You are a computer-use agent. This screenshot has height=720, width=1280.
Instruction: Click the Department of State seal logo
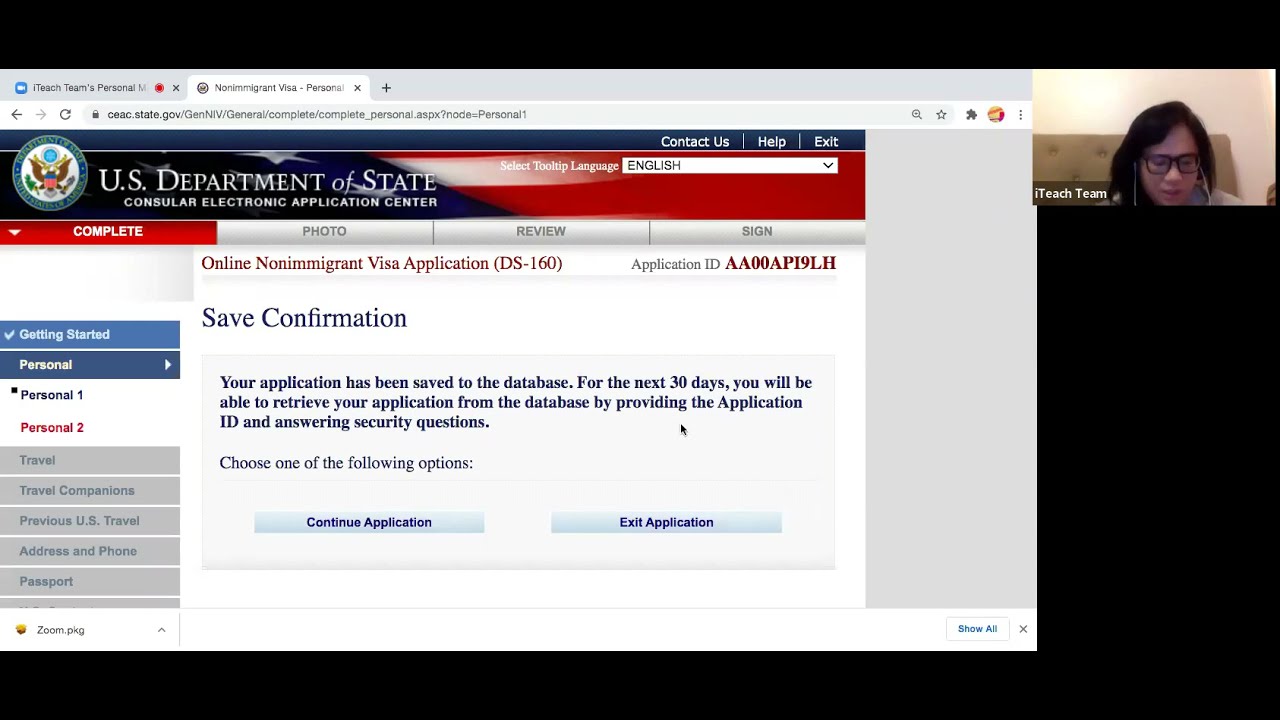click(50, 173)
